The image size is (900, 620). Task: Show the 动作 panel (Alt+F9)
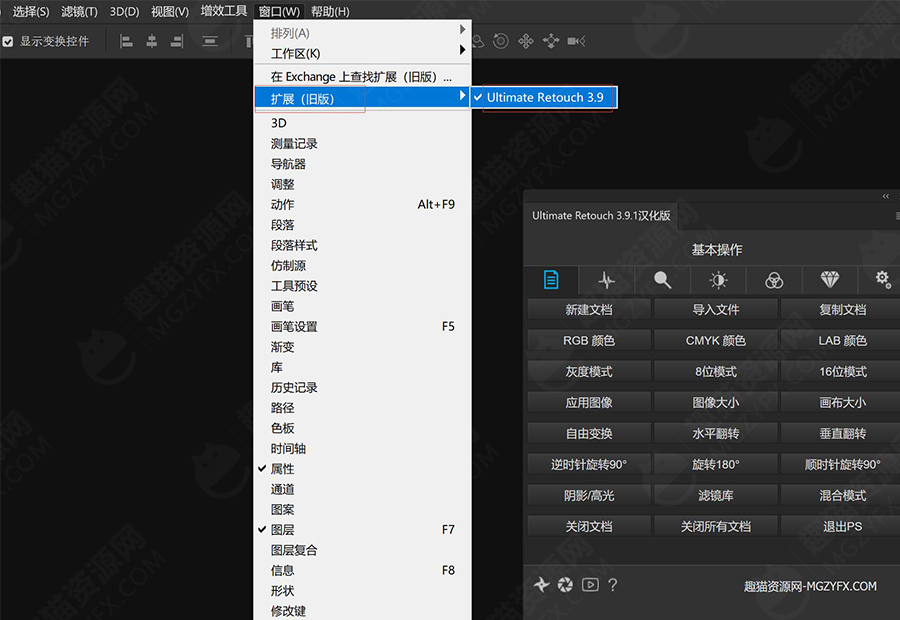[362, 204]
